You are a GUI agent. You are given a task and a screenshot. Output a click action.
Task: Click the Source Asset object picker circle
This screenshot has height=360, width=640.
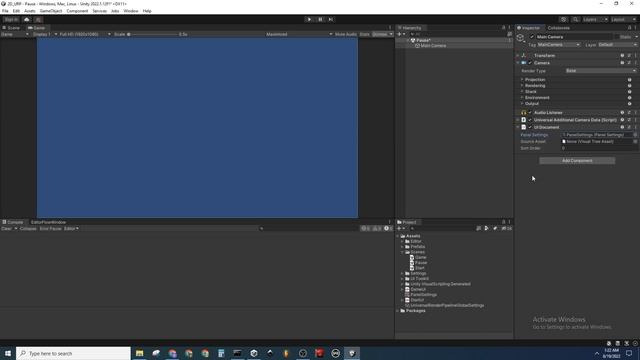pyautogui.click(x=635, y=142)
